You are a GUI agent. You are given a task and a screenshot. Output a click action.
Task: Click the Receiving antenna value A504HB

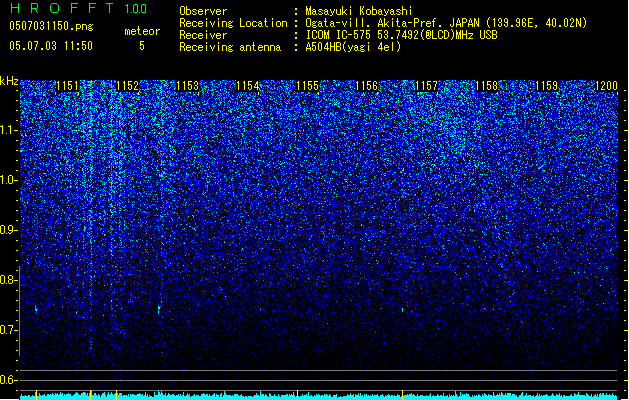353,47
